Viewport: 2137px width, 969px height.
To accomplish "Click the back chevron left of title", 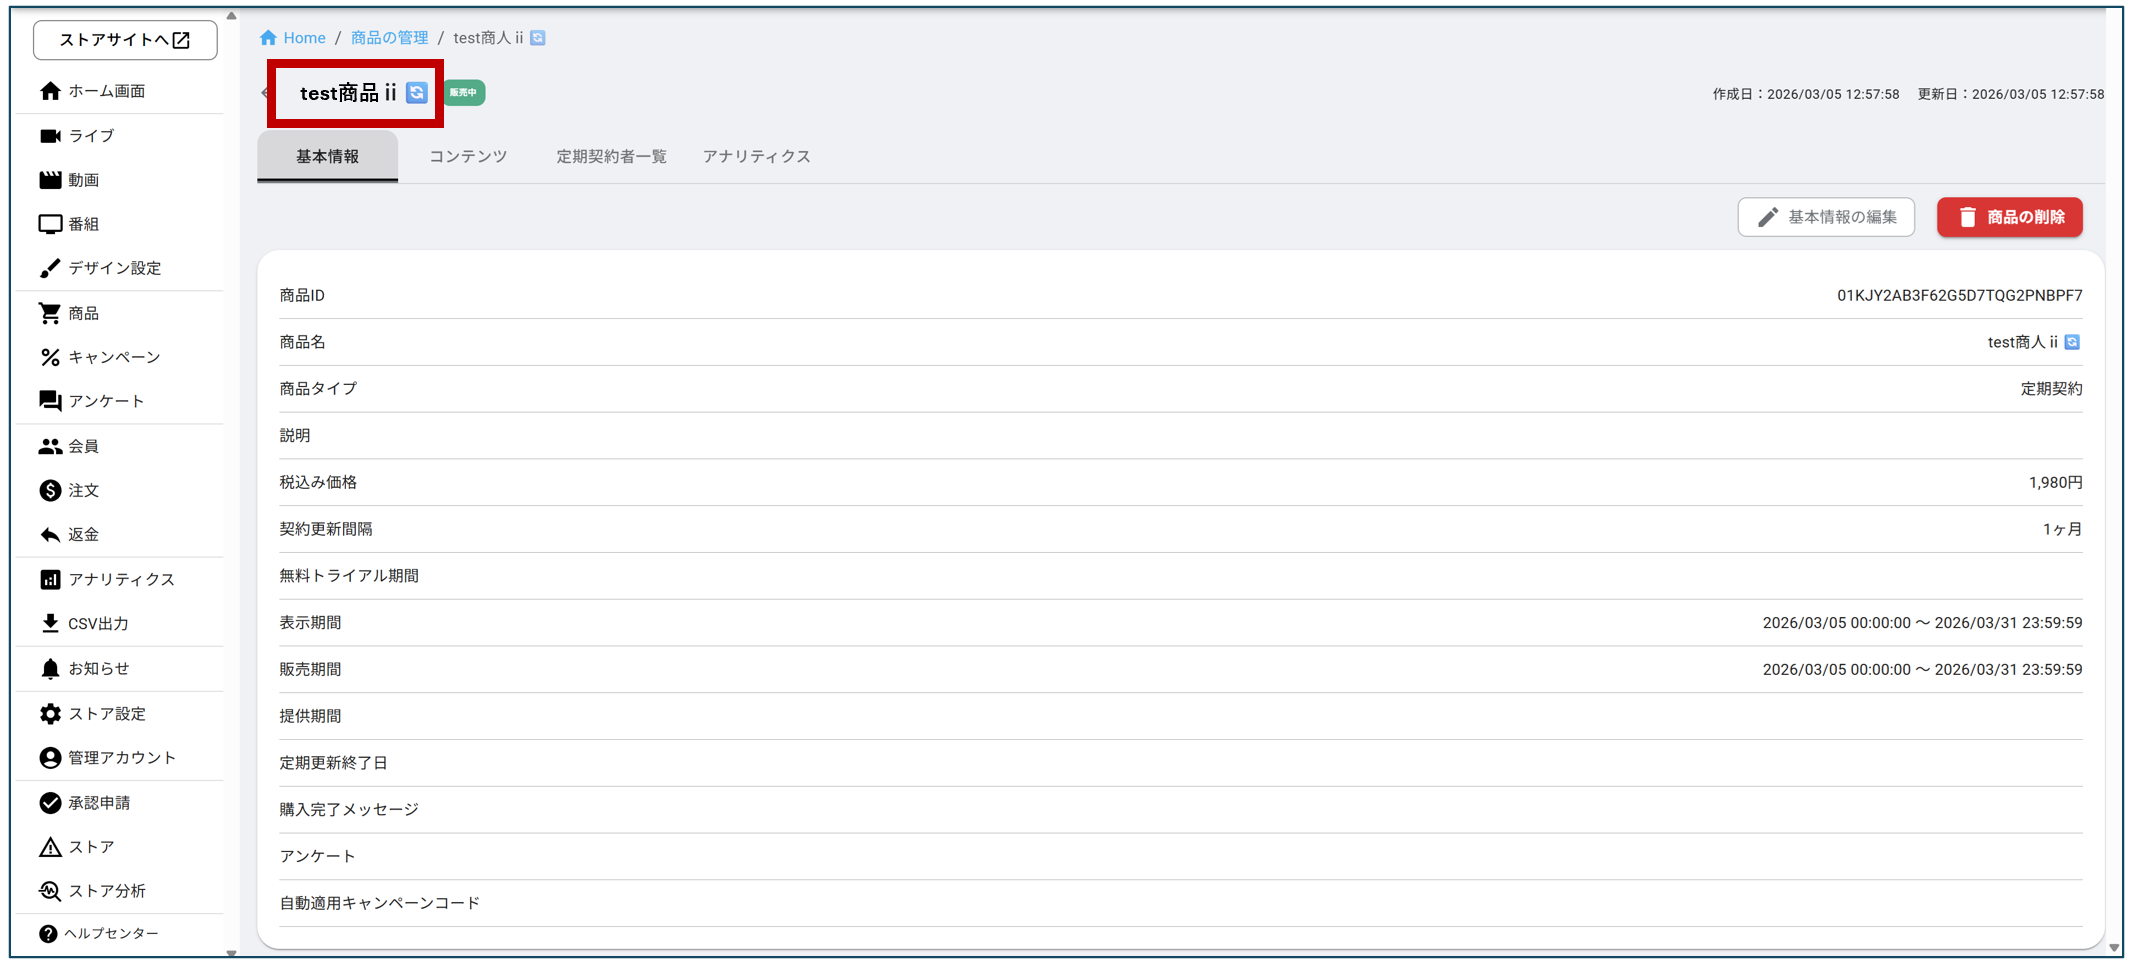I will [264, 93].
